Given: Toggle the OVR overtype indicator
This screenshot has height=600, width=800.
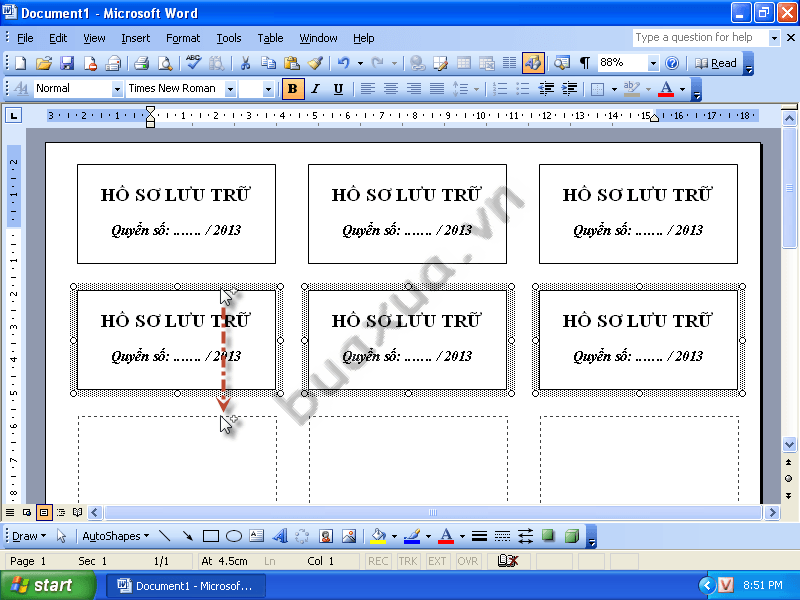Looking at the screenshot, I should click(x=467, y=561).
